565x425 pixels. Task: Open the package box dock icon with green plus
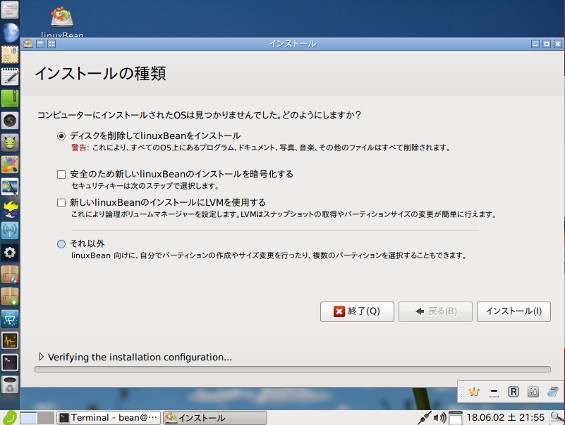pos(10,297)
